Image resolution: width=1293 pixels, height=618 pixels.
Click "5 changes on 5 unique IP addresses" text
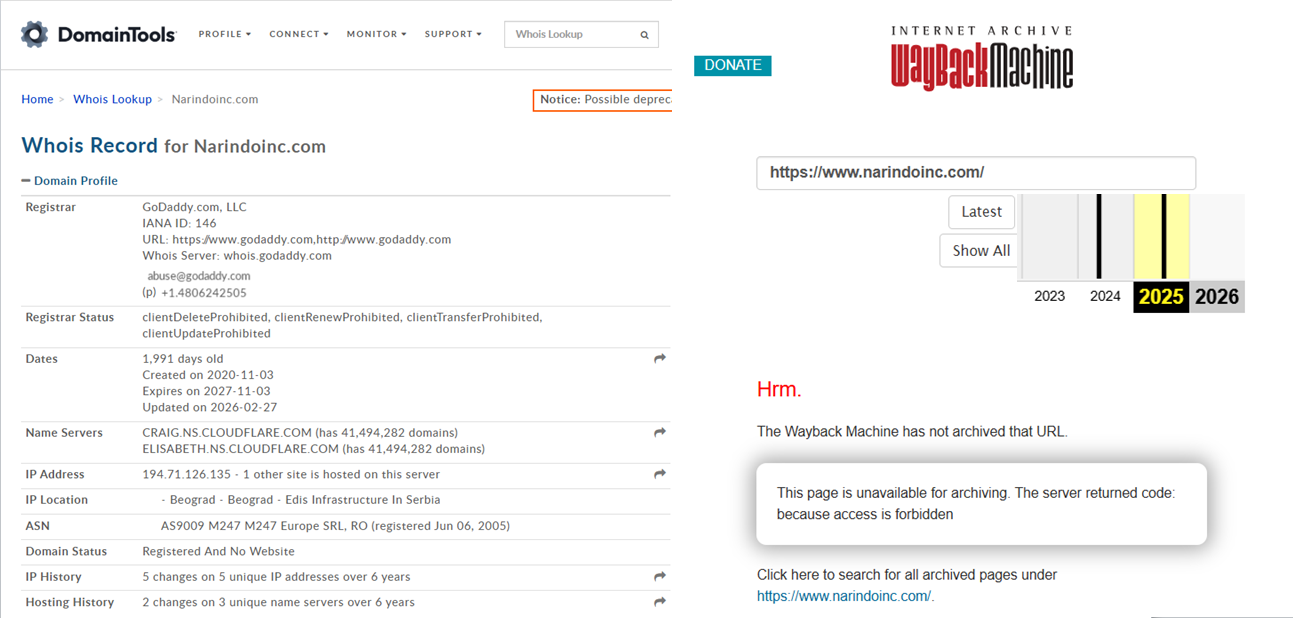pos(276,577)
